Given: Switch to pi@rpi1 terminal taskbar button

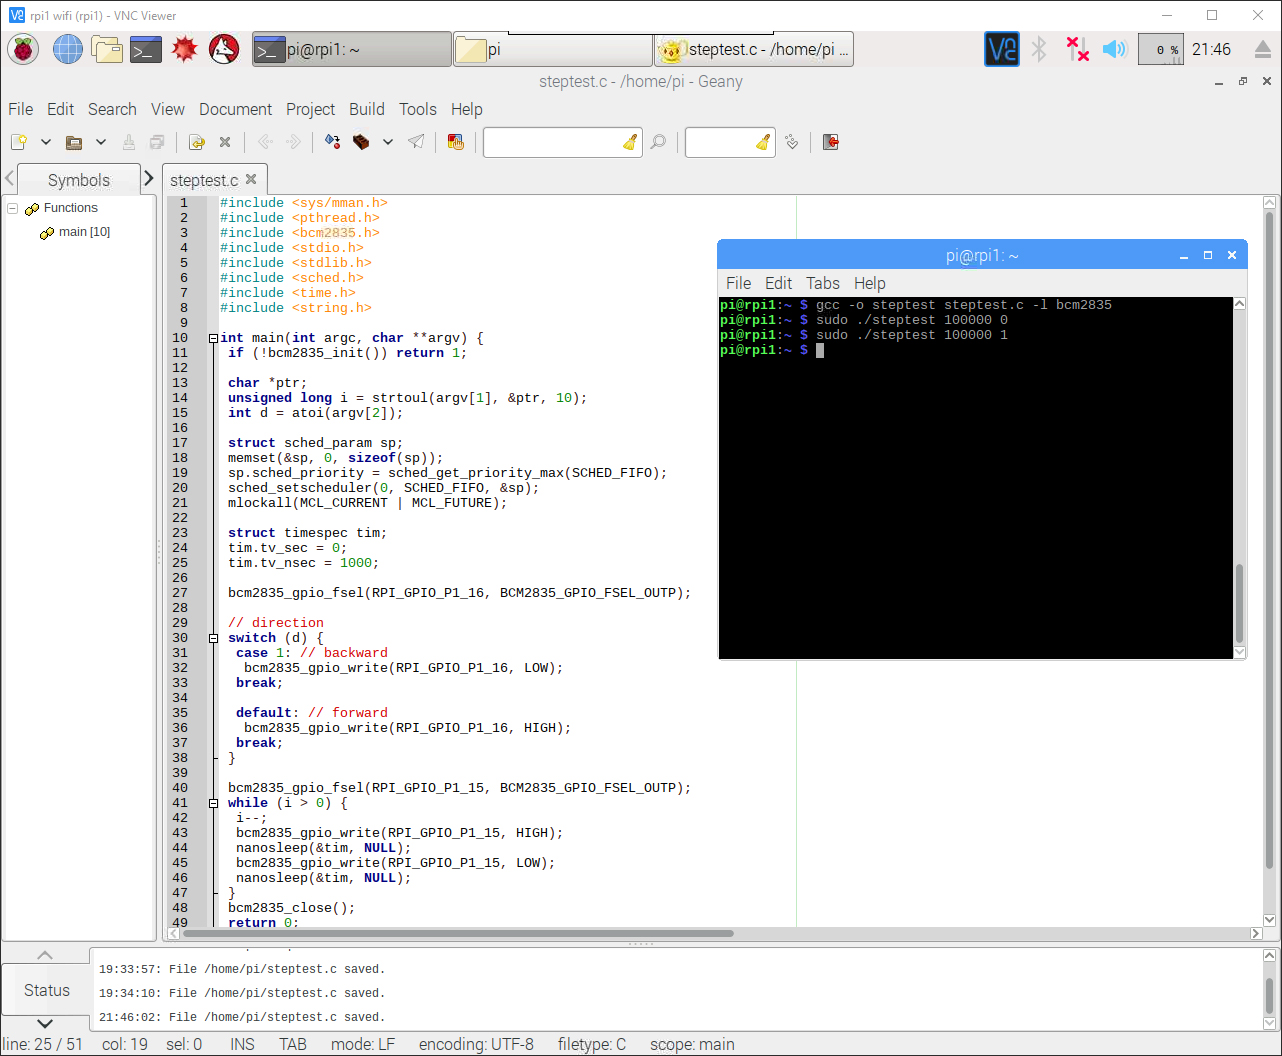Looking at the screenshot, I should [x=351, y=49].
